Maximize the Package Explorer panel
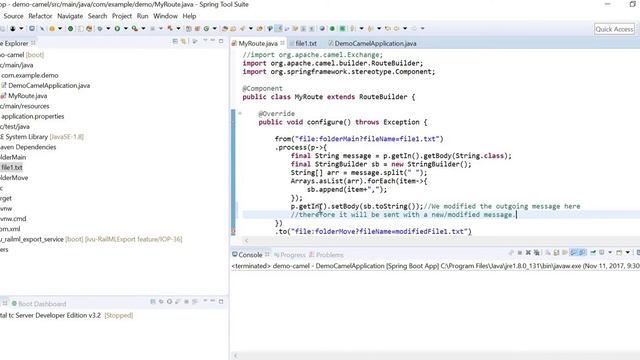 click(x=221, y=41)
